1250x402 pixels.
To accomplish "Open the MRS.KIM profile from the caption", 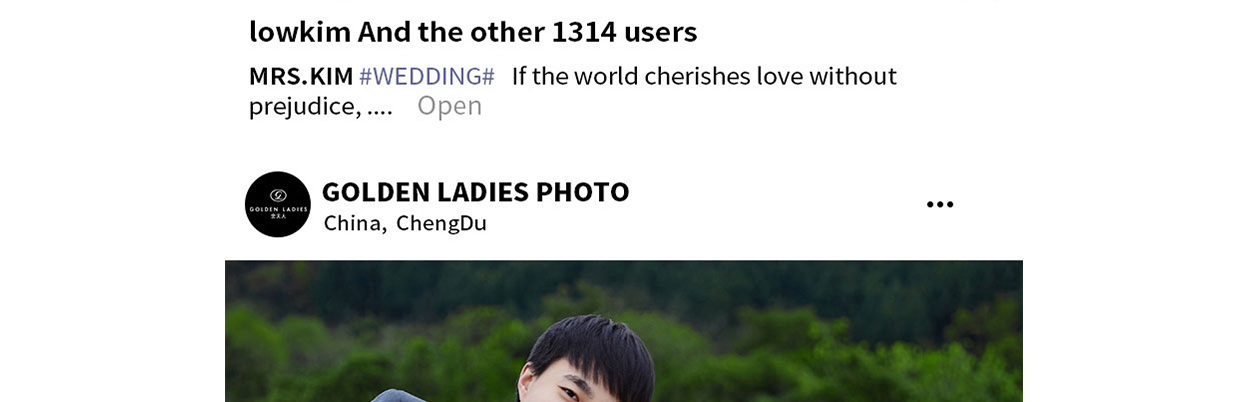I will coord(301,76).
